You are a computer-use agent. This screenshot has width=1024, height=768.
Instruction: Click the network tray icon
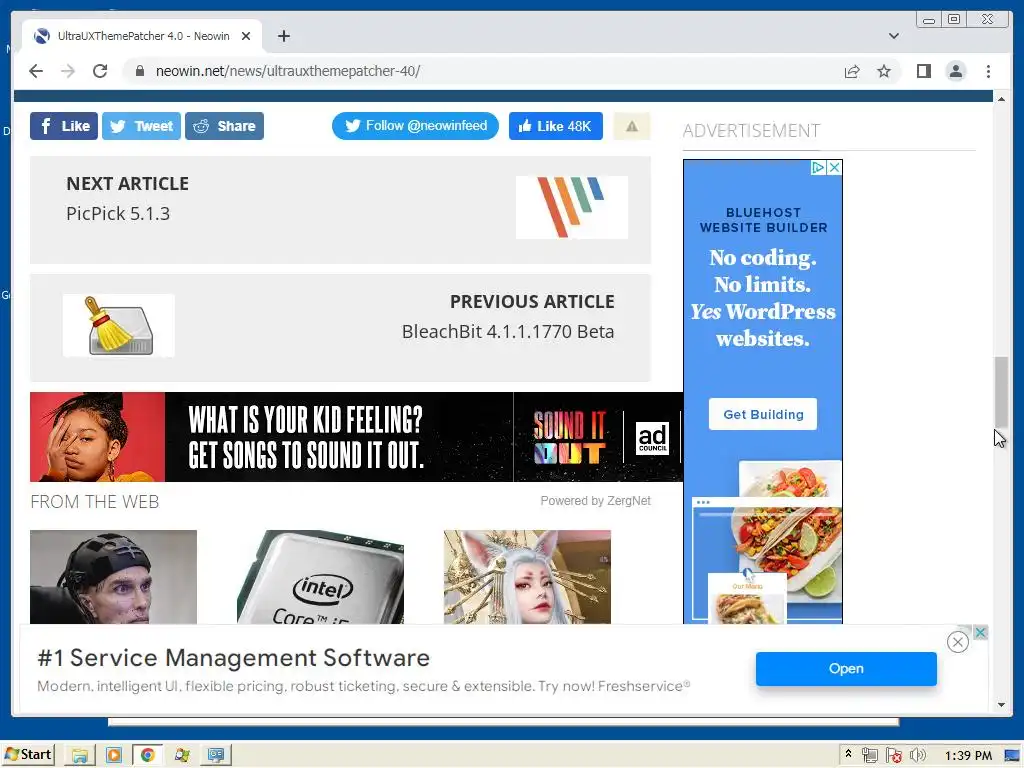tap(869, 756)
